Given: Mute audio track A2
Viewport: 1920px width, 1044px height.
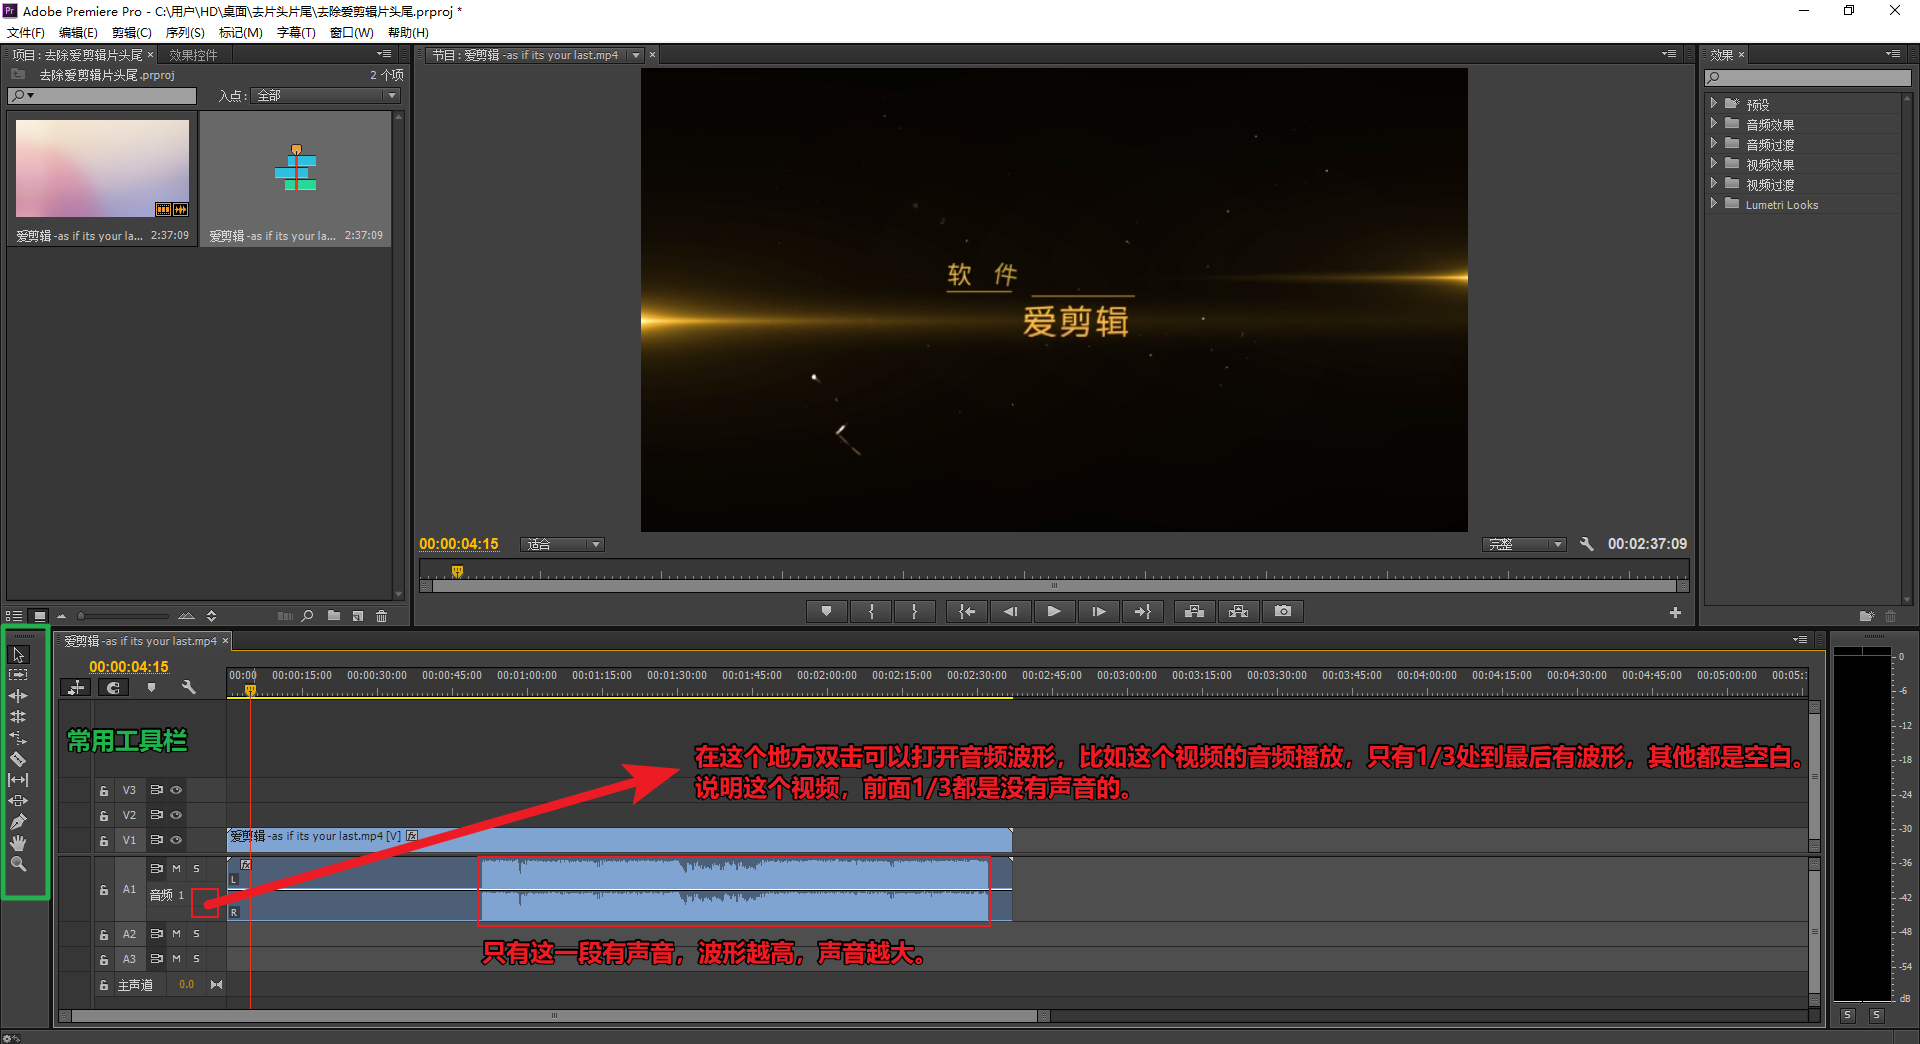Looking at the screenshot, I should tap(176, 934).
